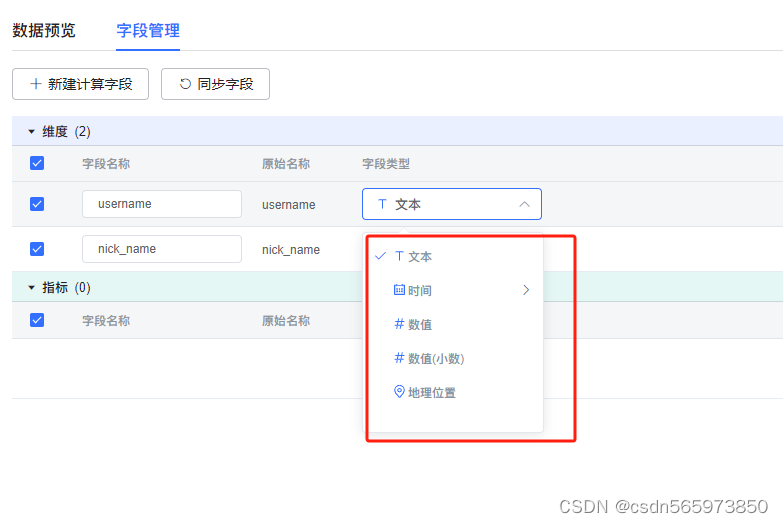Click the 字段名称 header under 维度
The image size is (783, 523).
click(106, 164)
